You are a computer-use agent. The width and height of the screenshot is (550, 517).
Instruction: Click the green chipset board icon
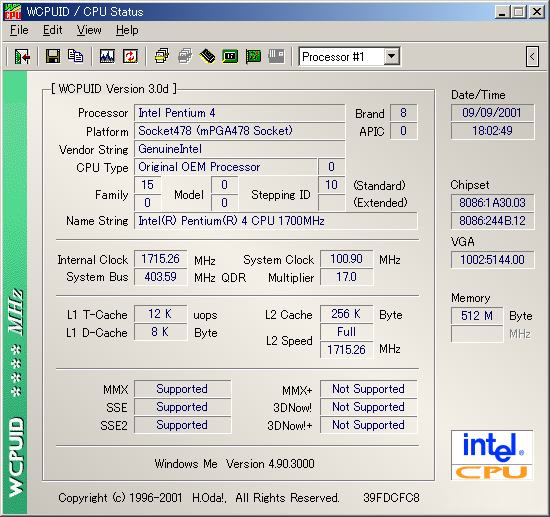[x=230, y=56]
